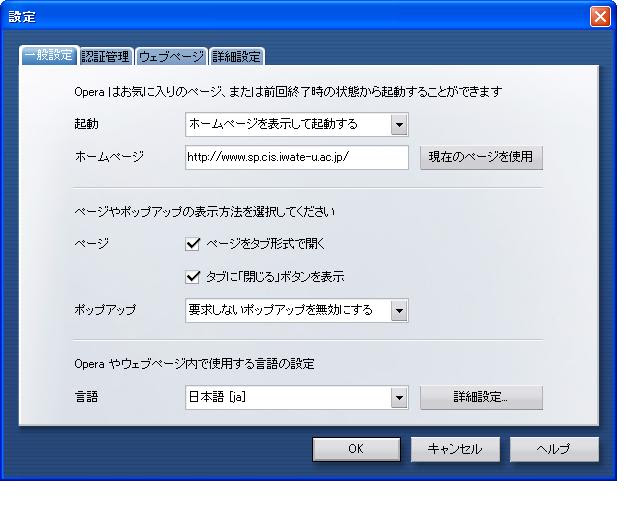Screen dimensions: 640x512
Task: Toggle タブに「閉じる」ボタンを表示 checkbox
Action: tap(193, 277)
